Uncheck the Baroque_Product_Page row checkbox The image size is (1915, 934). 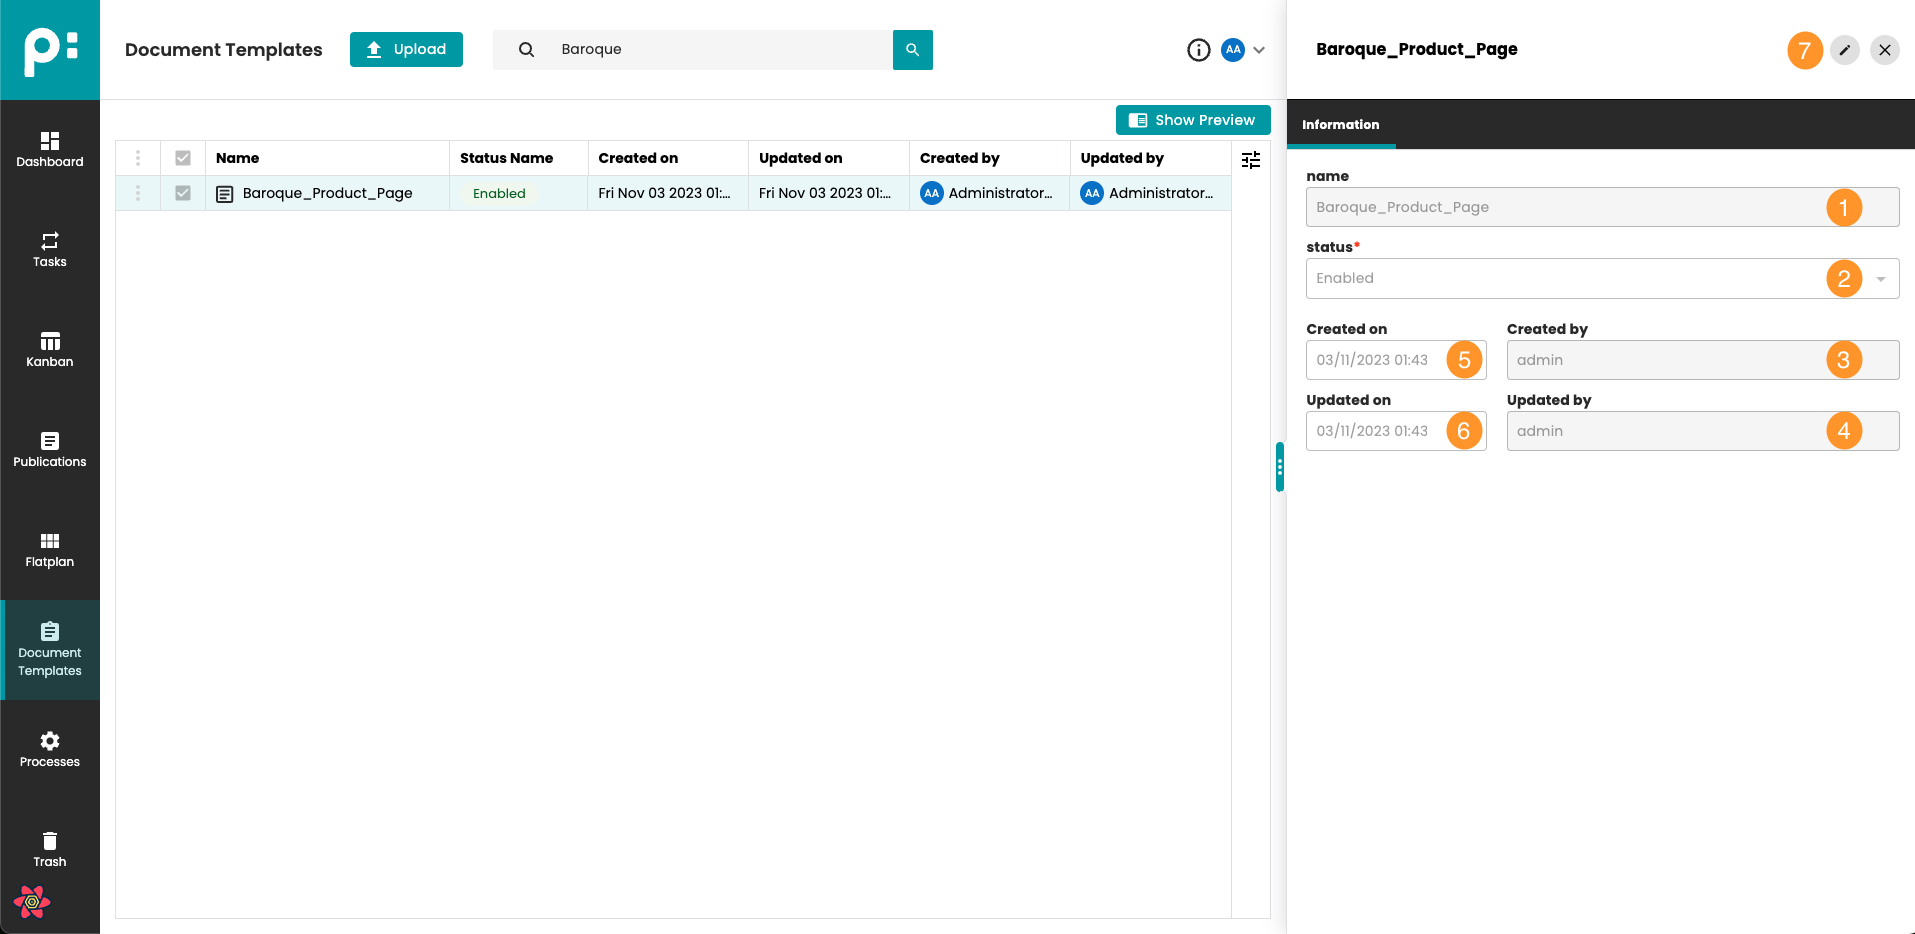(183, 193)
